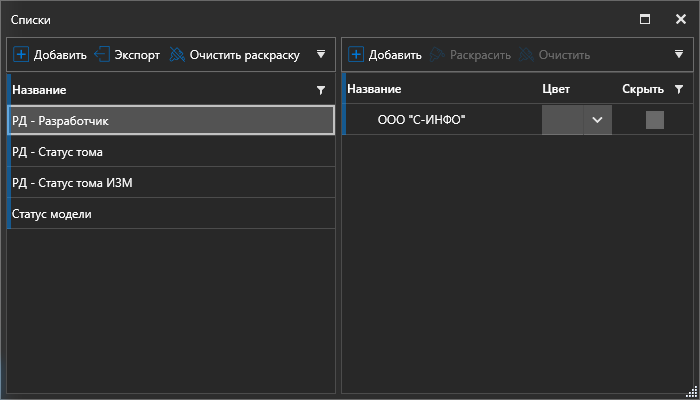Screen dimensions: 700x400
Task: Click the Очистить icon in right toolbar
Action: pyautogui.click(x=526, y=55)
